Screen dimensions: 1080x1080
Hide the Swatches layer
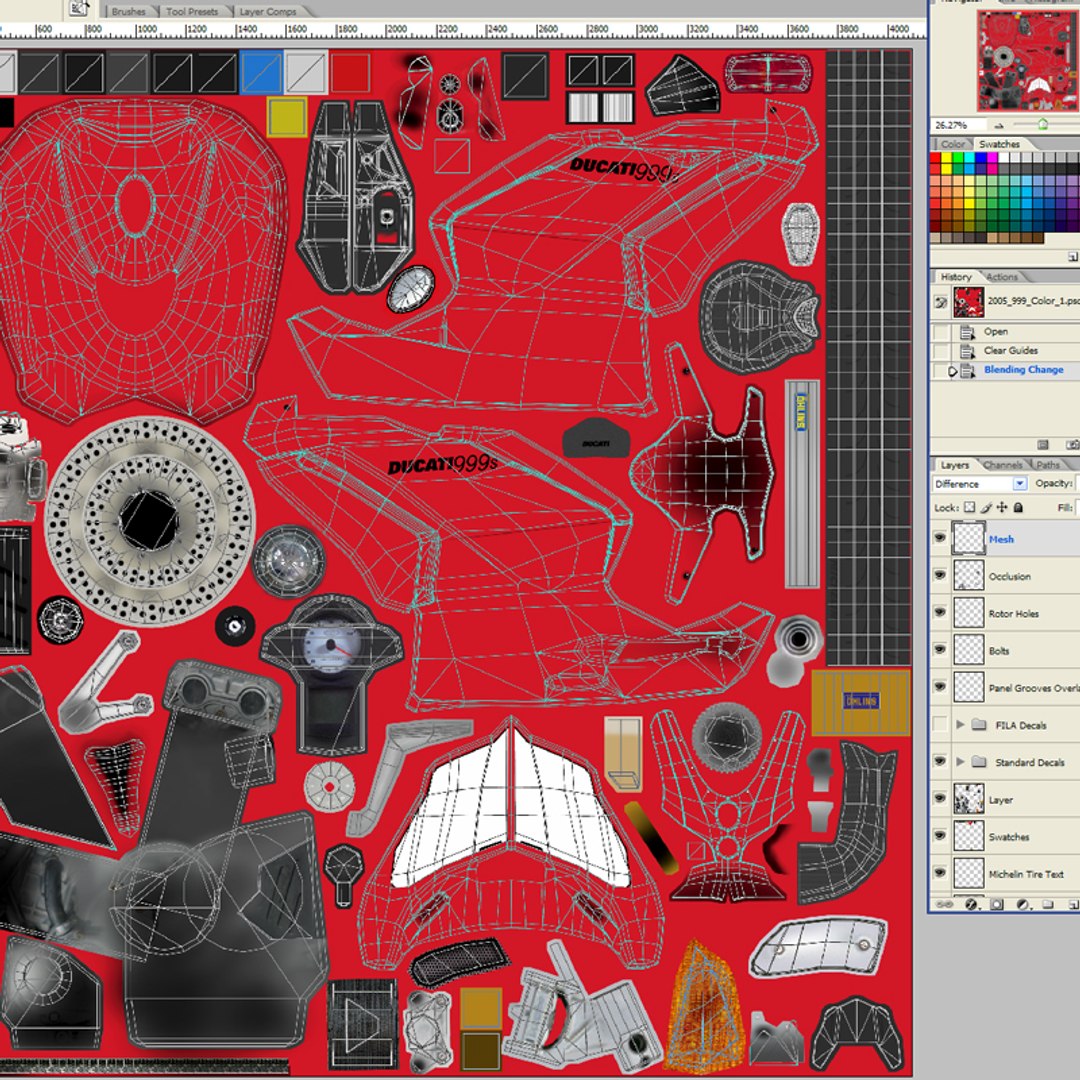[x=940, y=835]
